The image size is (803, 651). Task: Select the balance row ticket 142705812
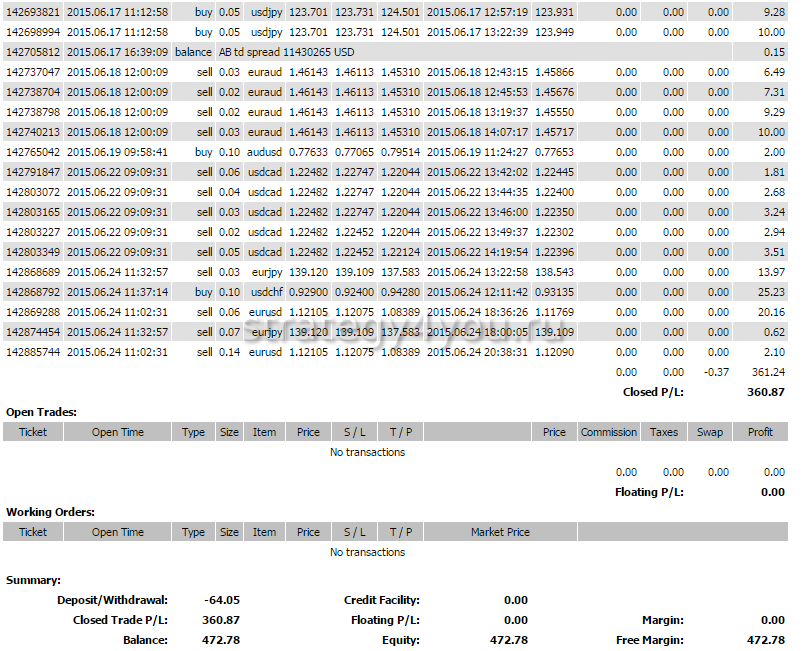click(33, 52)
